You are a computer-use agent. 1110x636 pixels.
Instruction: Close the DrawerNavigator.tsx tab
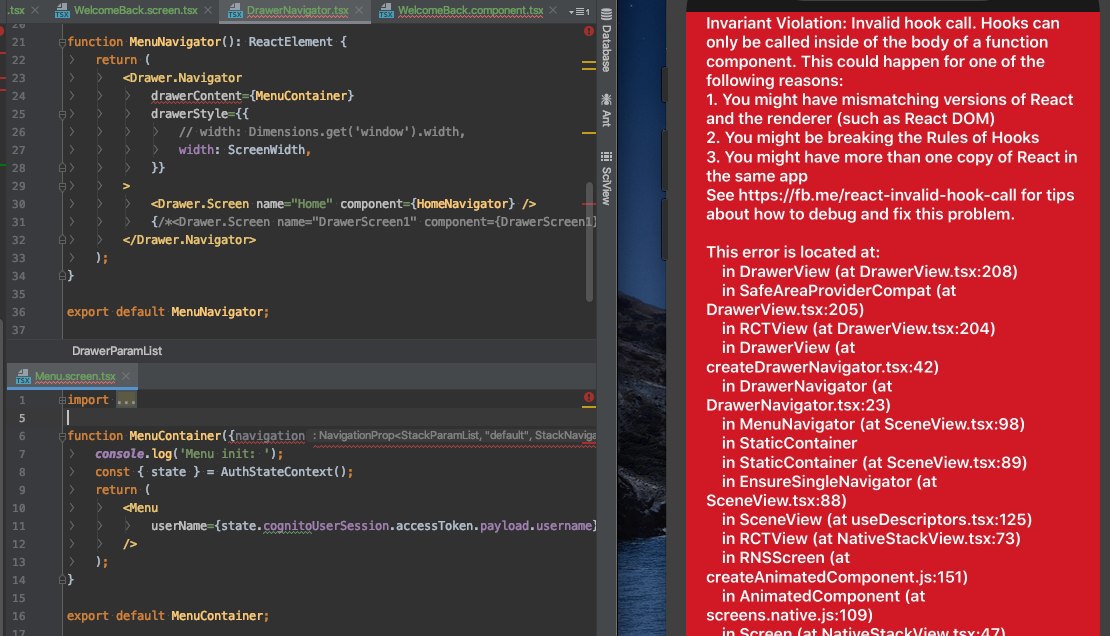pyautogui.click(x=359, y=10)
